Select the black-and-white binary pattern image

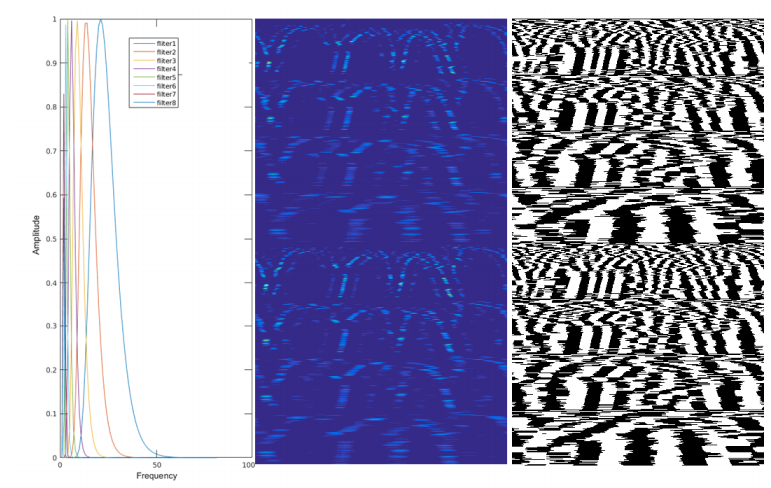[640, 240]
